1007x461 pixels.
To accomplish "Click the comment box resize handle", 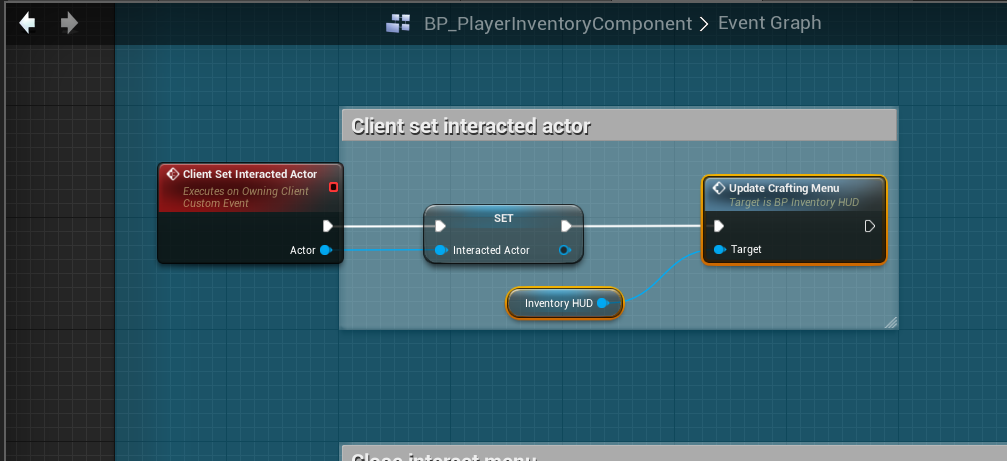I will [890, 322].
